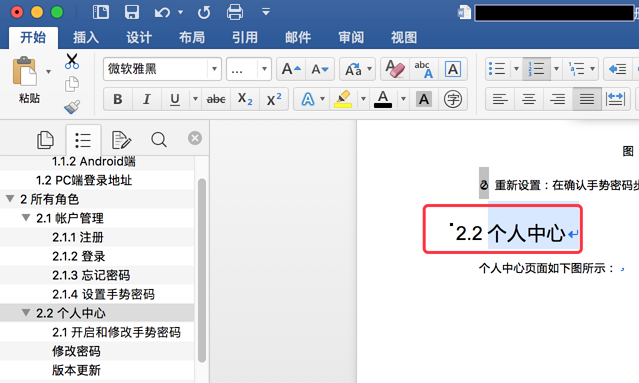Click the Text Effects outlined A icon
639x383 pixels.
point(308,99)
